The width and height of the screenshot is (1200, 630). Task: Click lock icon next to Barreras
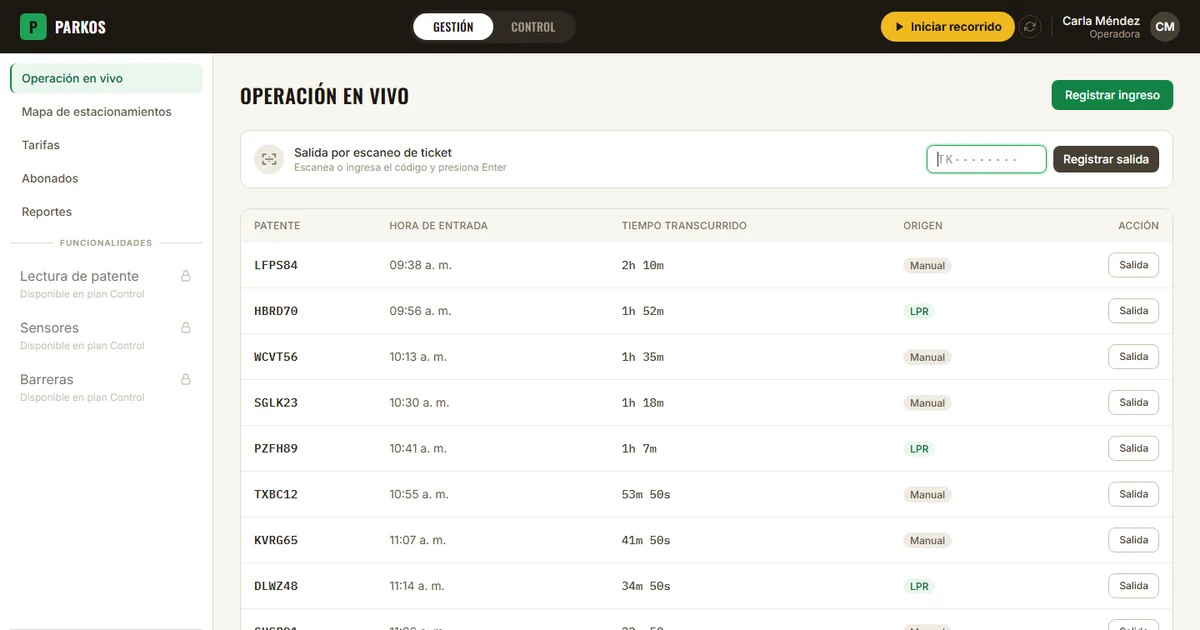(x=185, y=380)
